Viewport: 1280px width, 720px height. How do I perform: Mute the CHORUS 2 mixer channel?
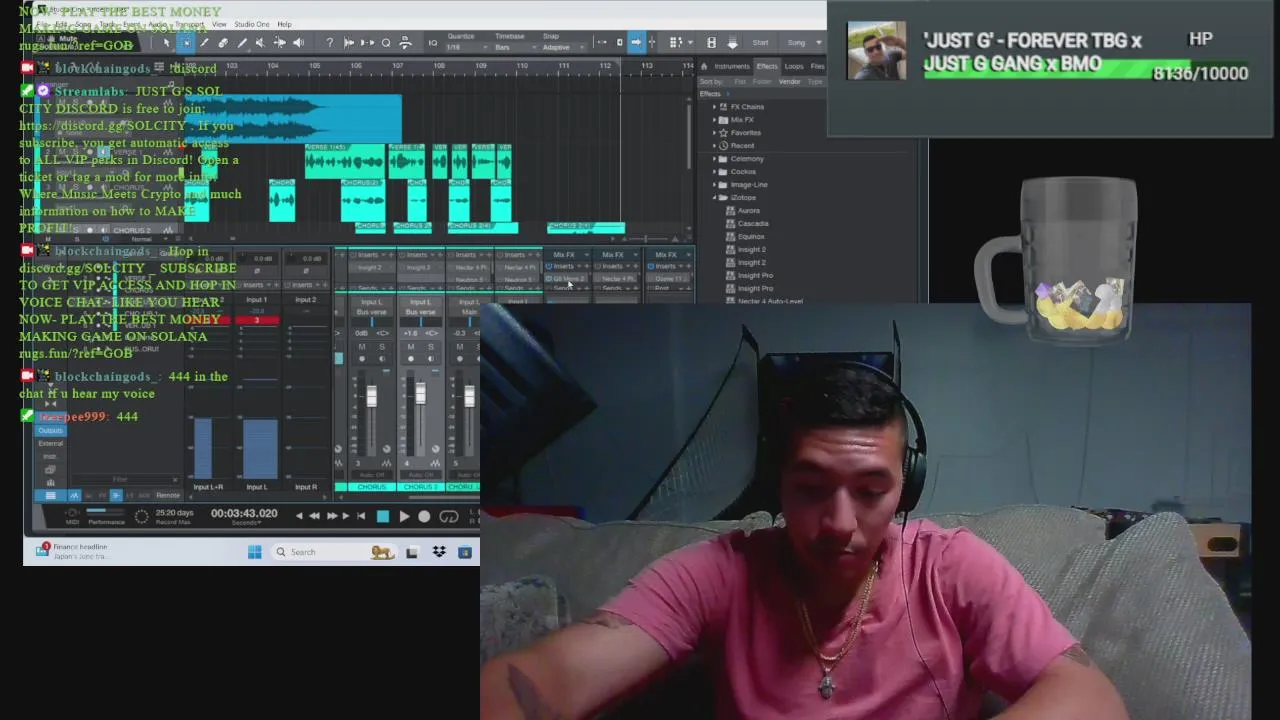[411, 347]
